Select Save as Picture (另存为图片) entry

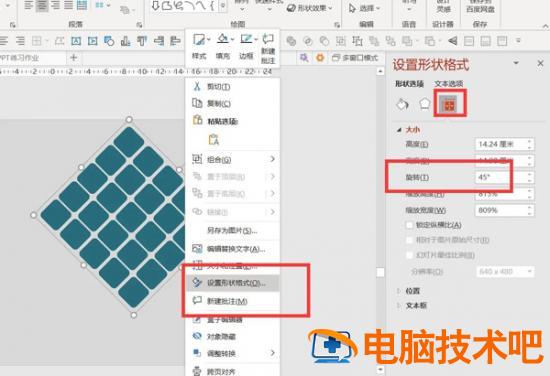[232, 230]
